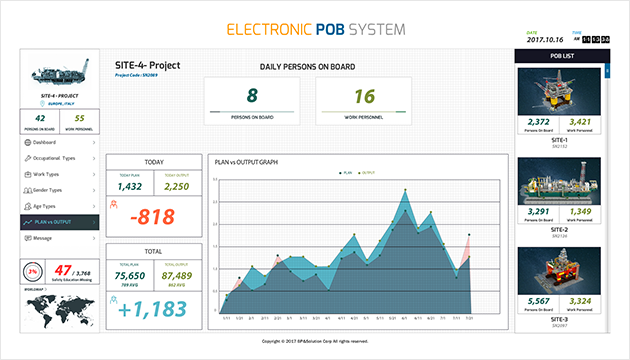Open the SITE-2 link label
The height and width of the screenshot is (360, 630).
pos(559,230)
